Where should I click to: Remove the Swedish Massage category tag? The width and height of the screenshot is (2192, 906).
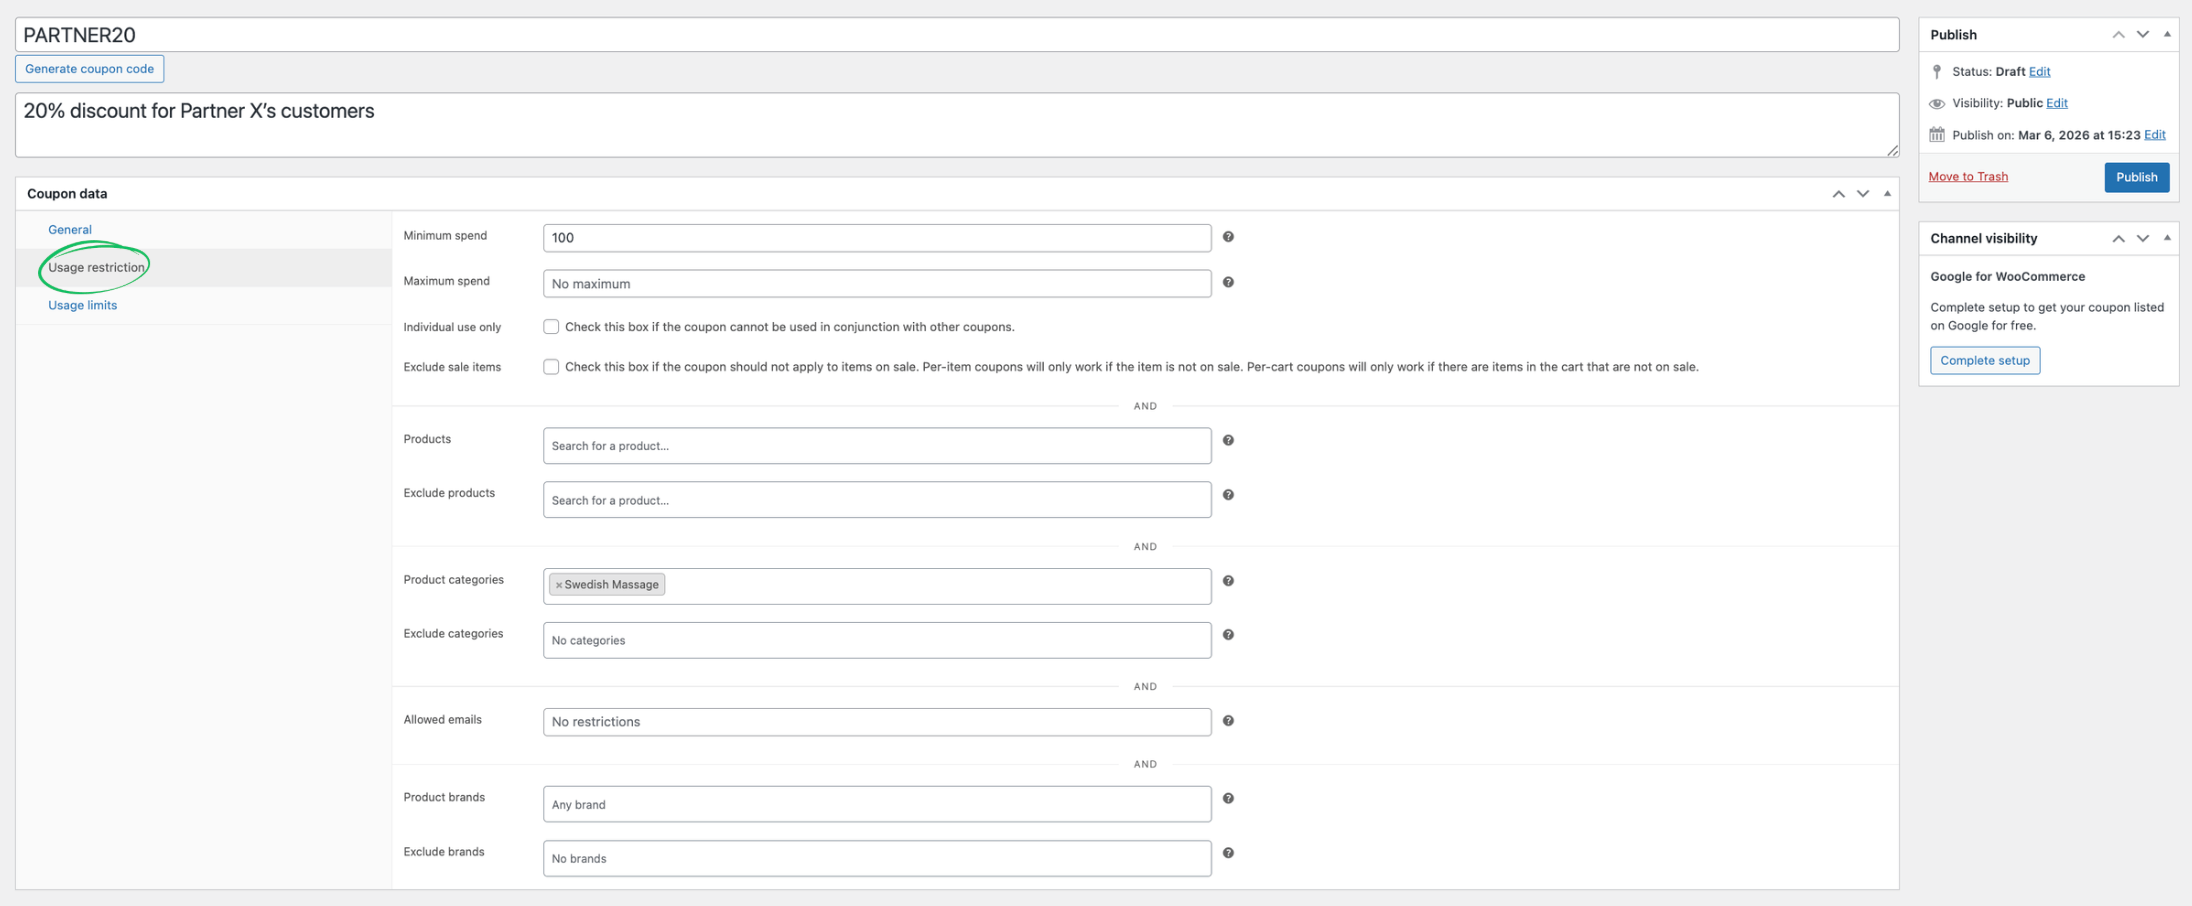coord(558,584)
